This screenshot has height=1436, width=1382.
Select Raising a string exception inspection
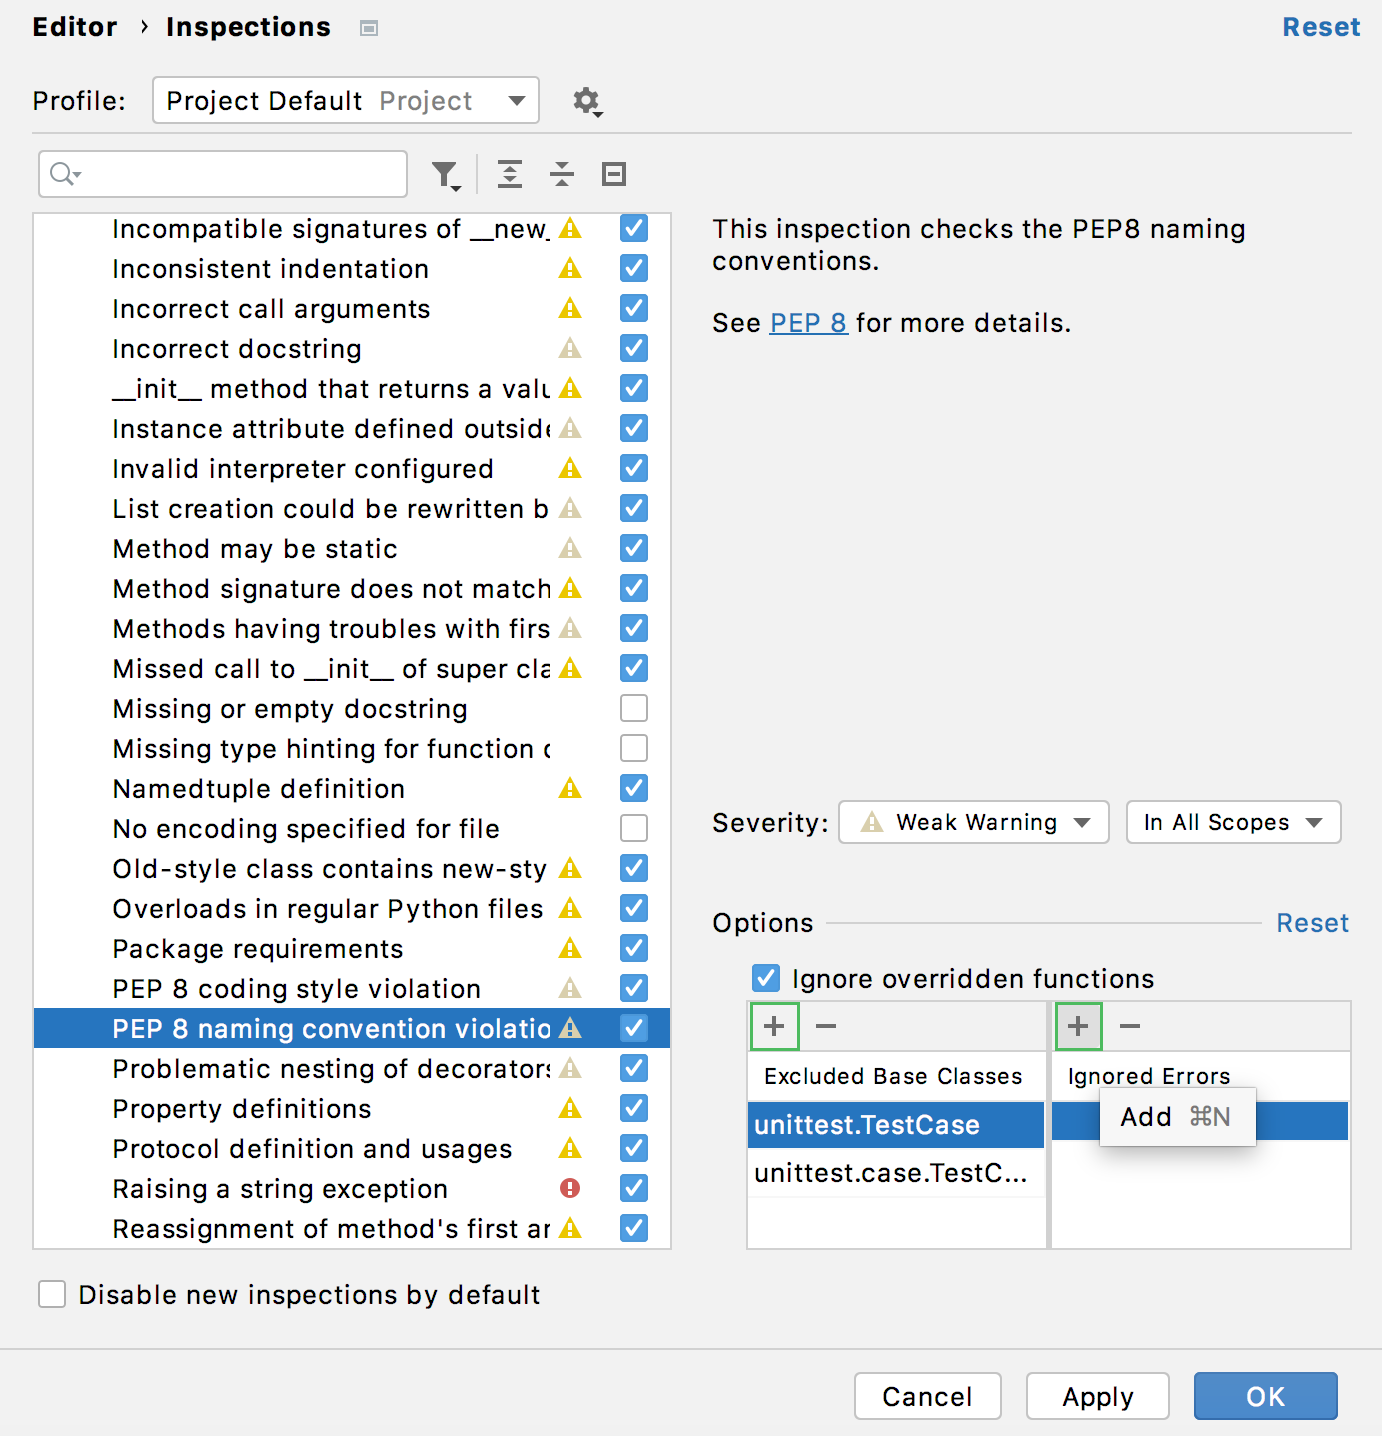click(280, 1189)
